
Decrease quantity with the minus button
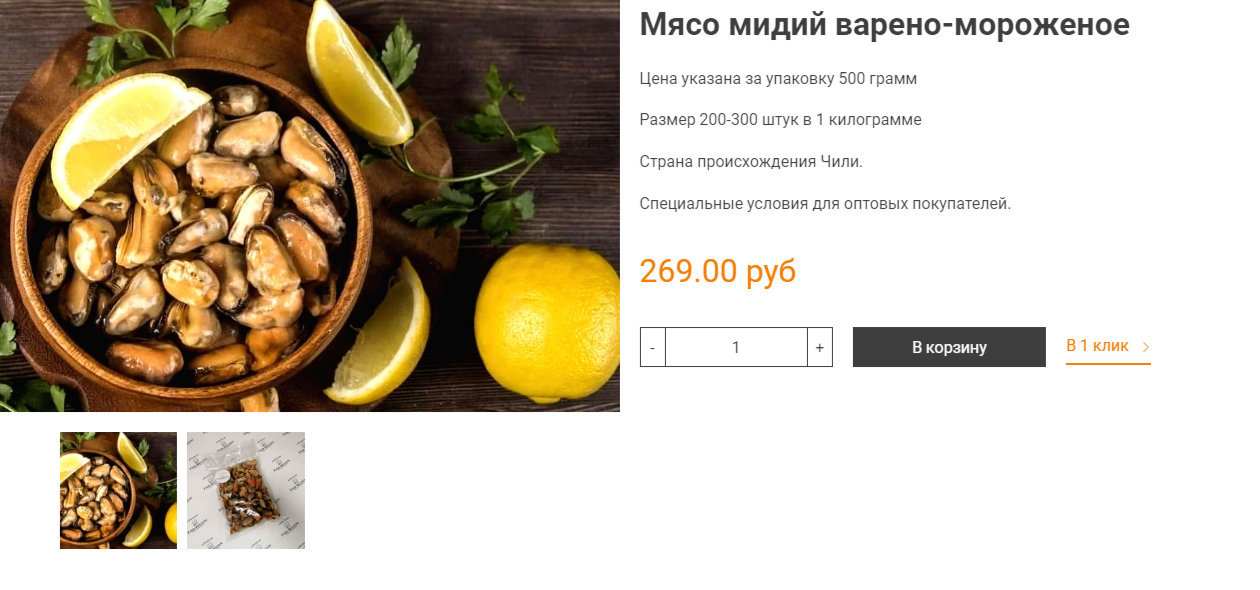pyautogui.click(x=653, y=347)
